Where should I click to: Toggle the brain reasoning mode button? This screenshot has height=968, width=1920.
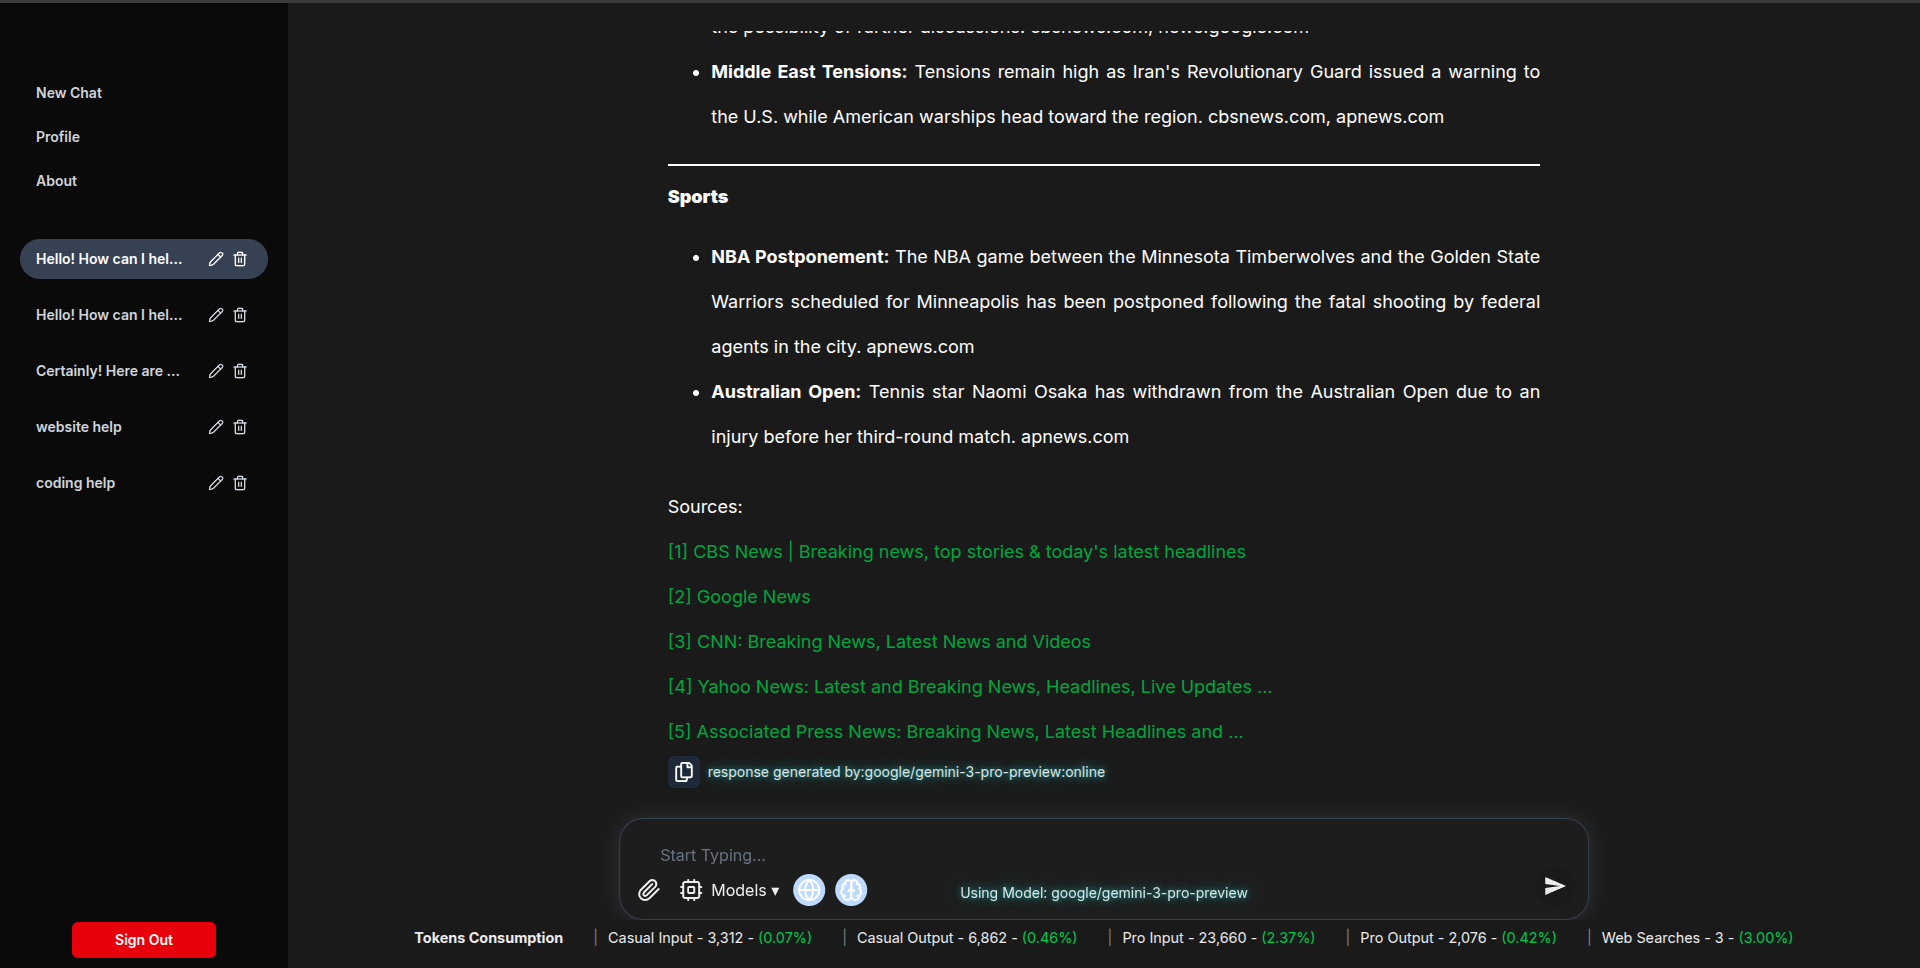coord(851,890)
